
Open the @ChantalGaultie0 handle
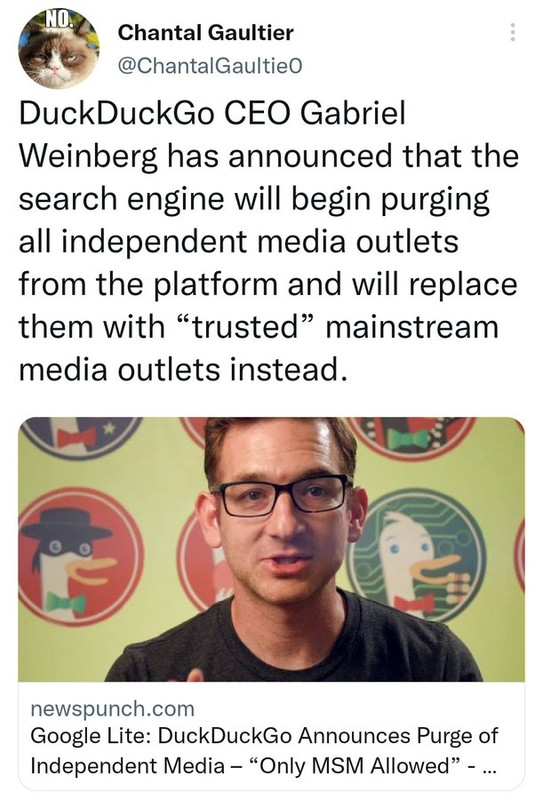coord(210,65)
